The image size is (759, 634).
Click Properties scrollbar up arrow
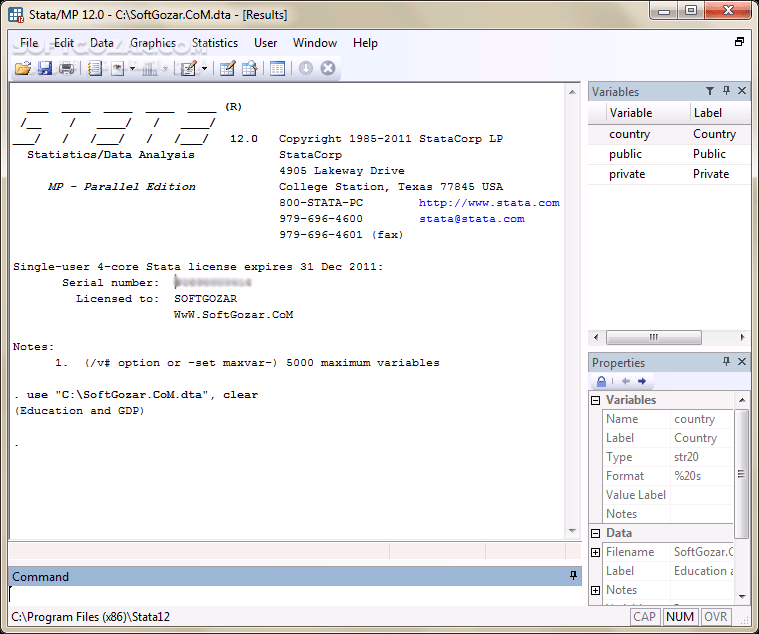[x=742, y=400]
